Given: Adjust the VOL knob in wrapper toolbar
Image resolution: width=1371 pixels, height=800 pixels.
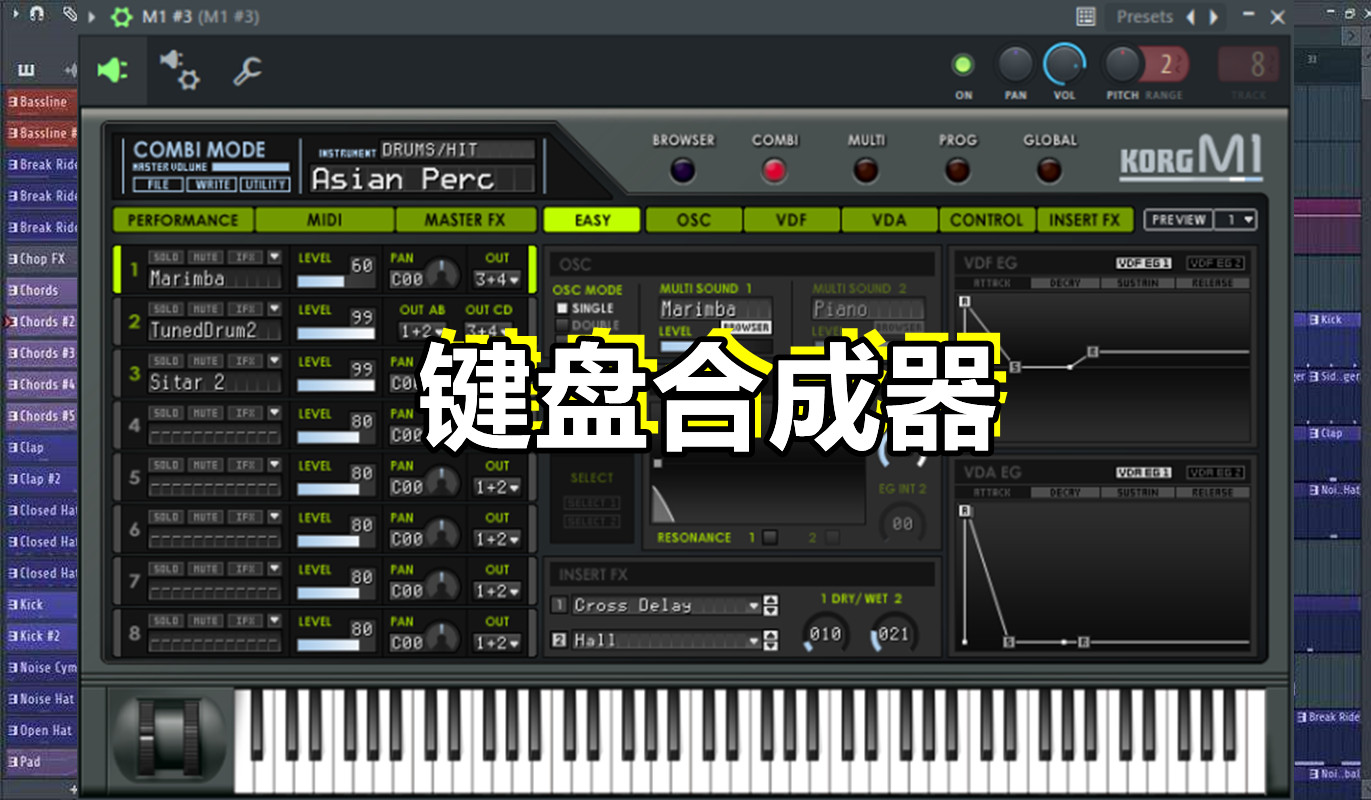Looking at the screenshot, I should (1064, 65).
